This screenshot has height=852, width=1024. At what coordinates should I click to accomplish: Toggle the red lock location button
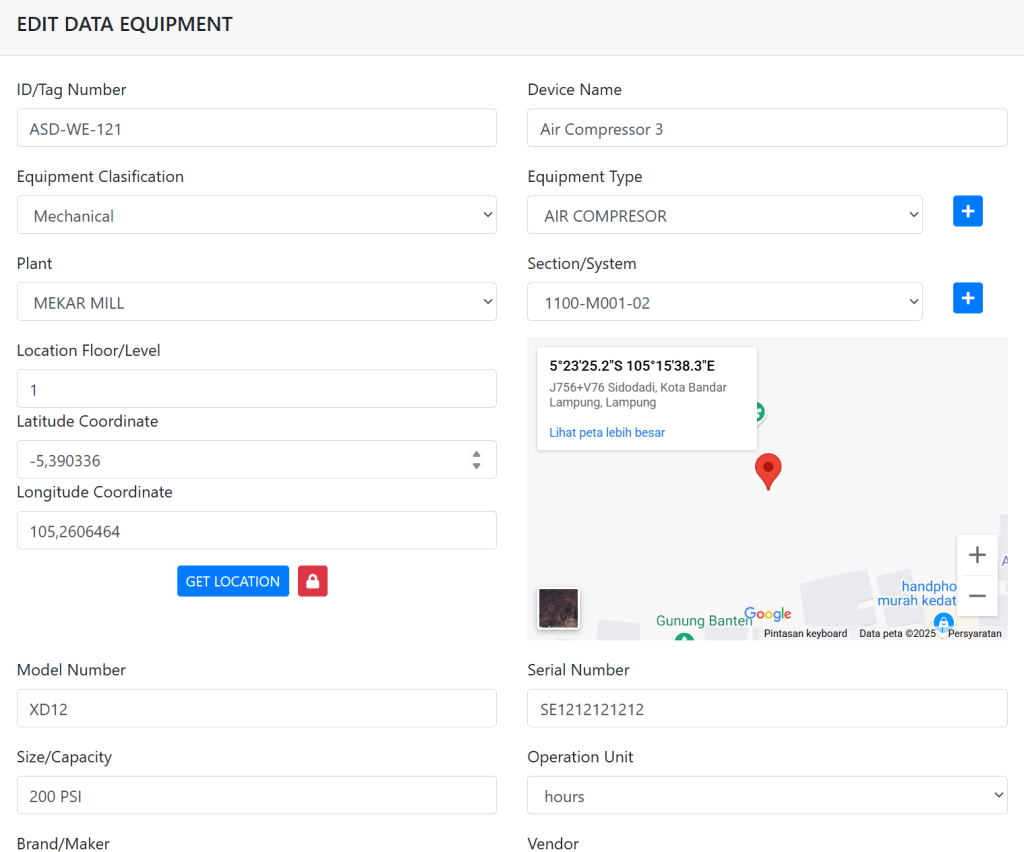point(312,581)
